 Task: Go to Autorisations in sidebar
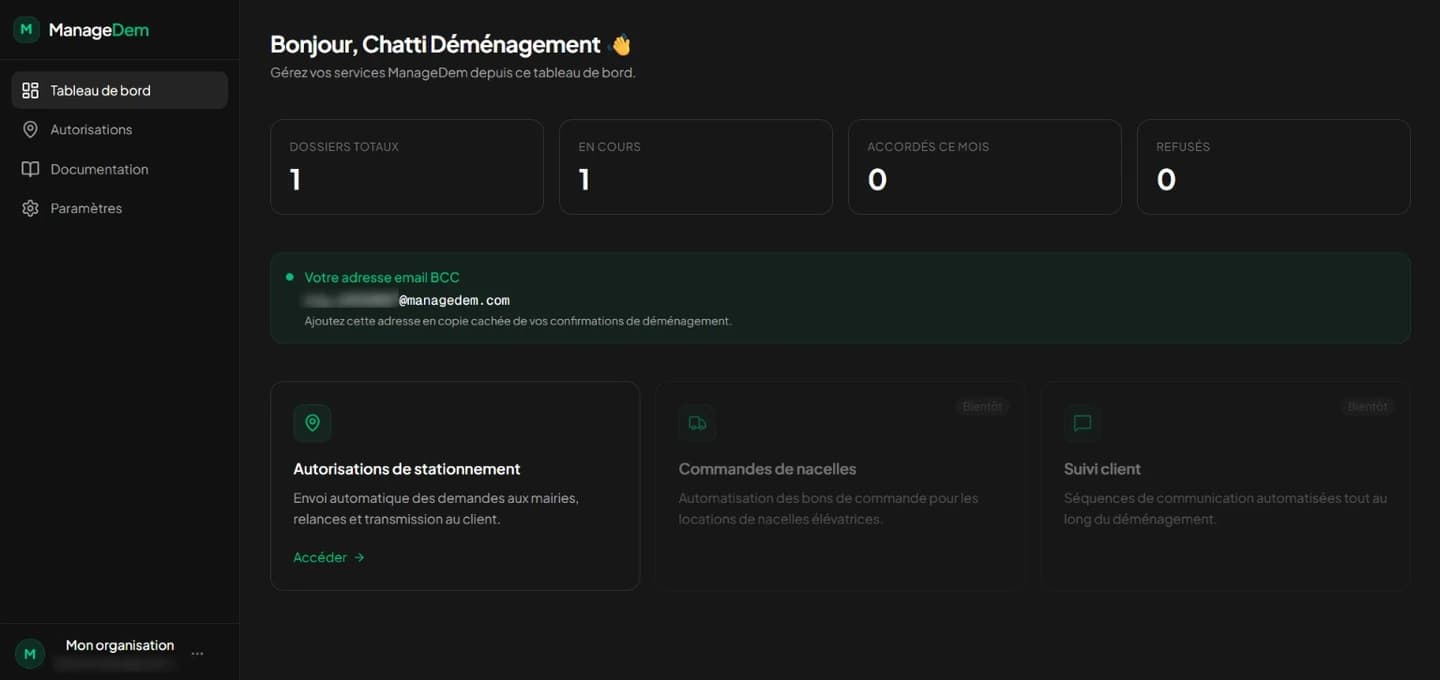coord(119,130)
